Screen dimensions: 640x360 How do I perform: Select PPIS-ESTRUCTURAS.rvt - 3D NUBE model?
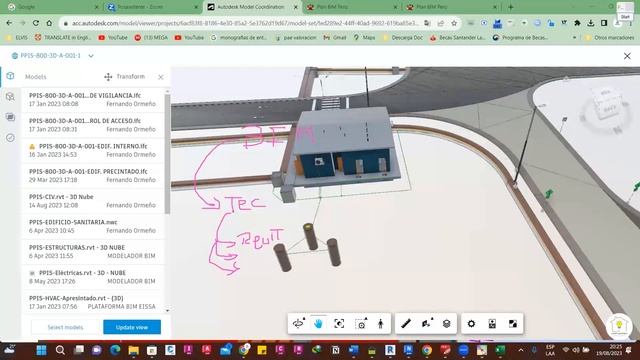pyautogui.click(x=93, y=251)
